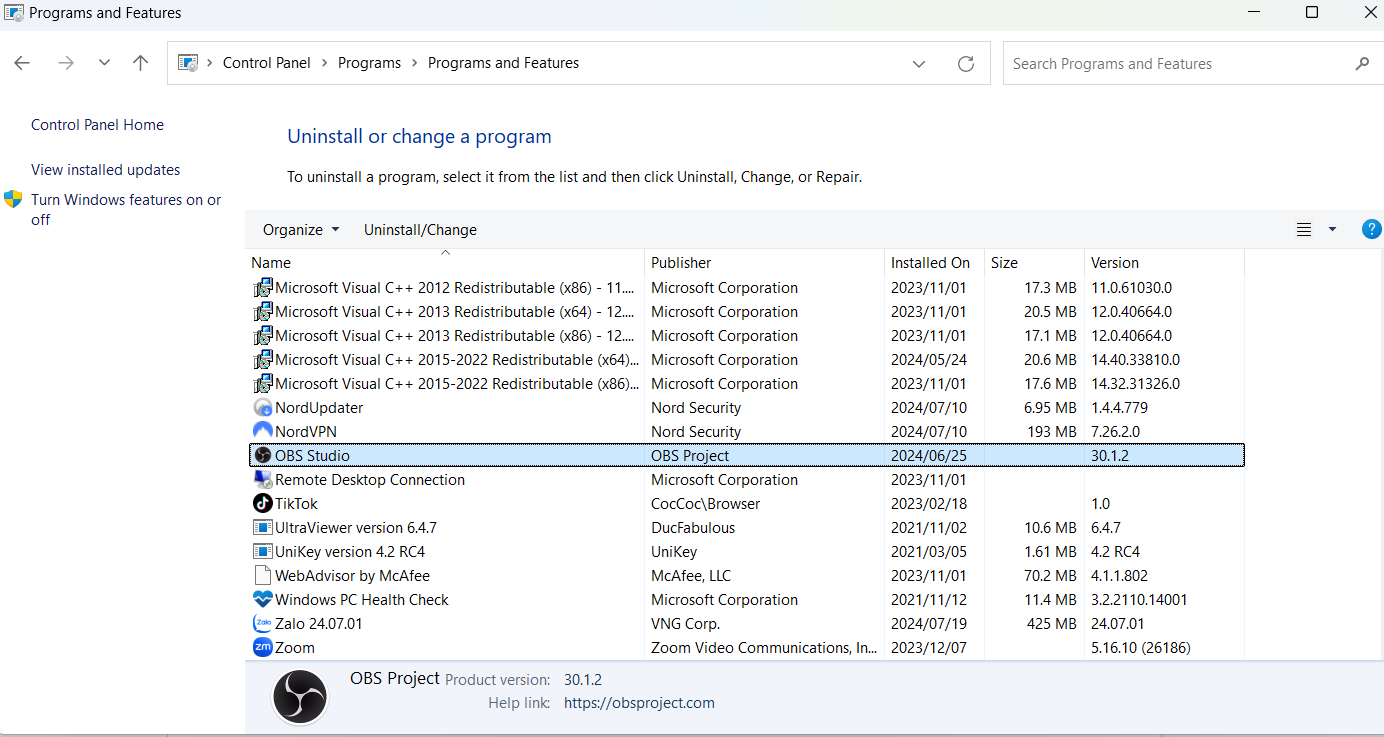This screenshot has width=1384, height=737.
Task: Click the UltraViewer version 6.4.7 icon
Action: [x=263, y=528]
